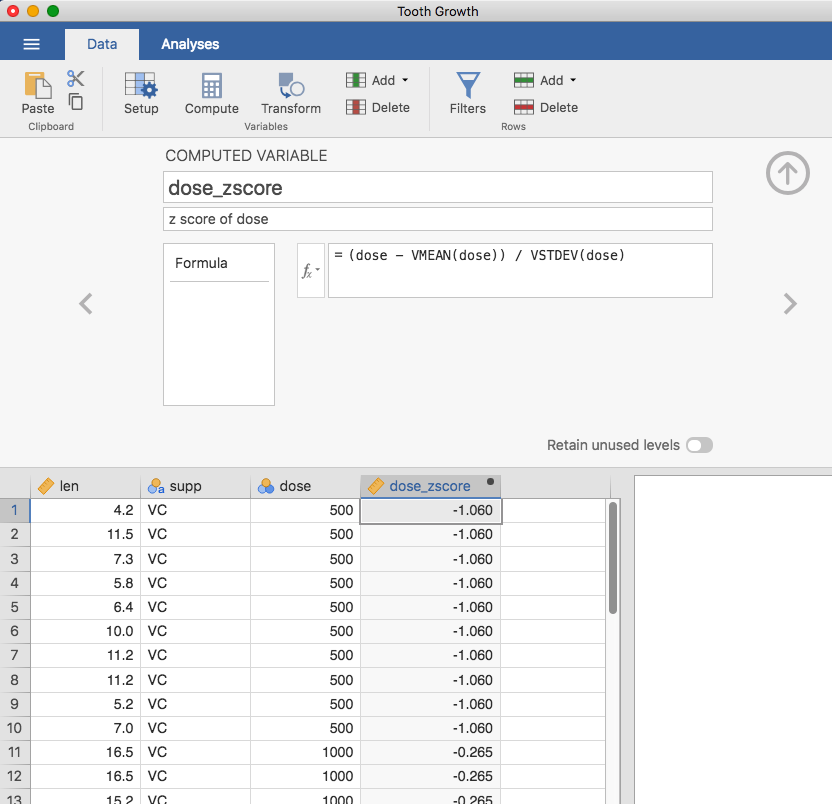Click into the formula text box

click(x=520, y=271)
